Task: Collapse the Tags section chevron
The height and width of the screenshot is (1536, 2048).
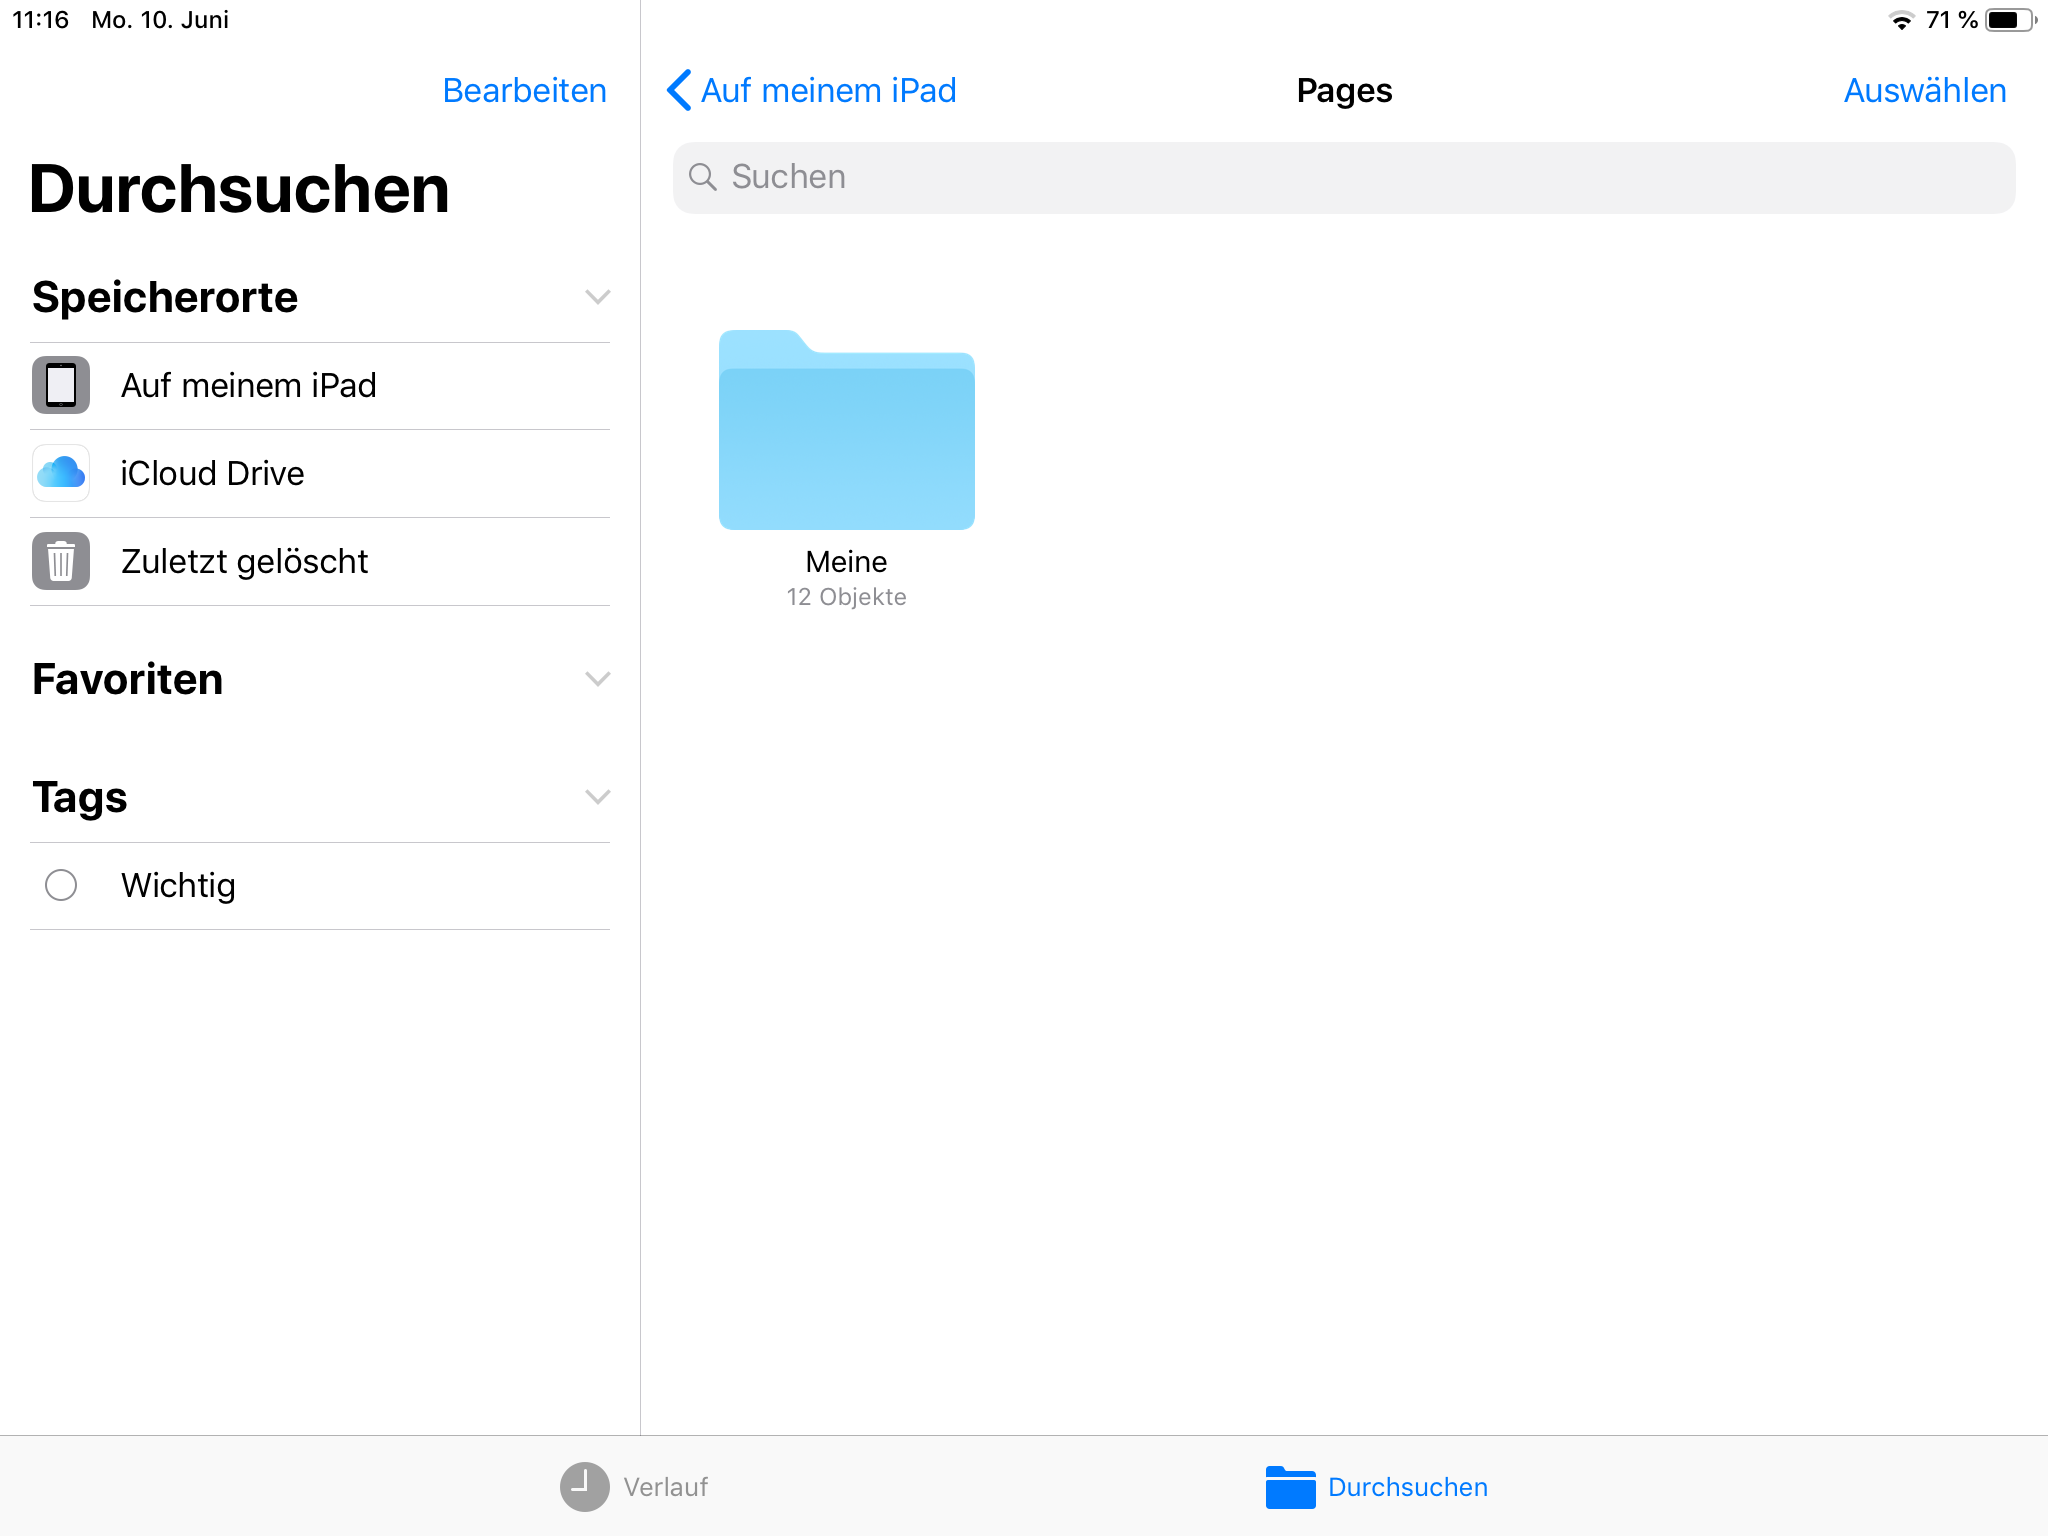Action: 597,797
